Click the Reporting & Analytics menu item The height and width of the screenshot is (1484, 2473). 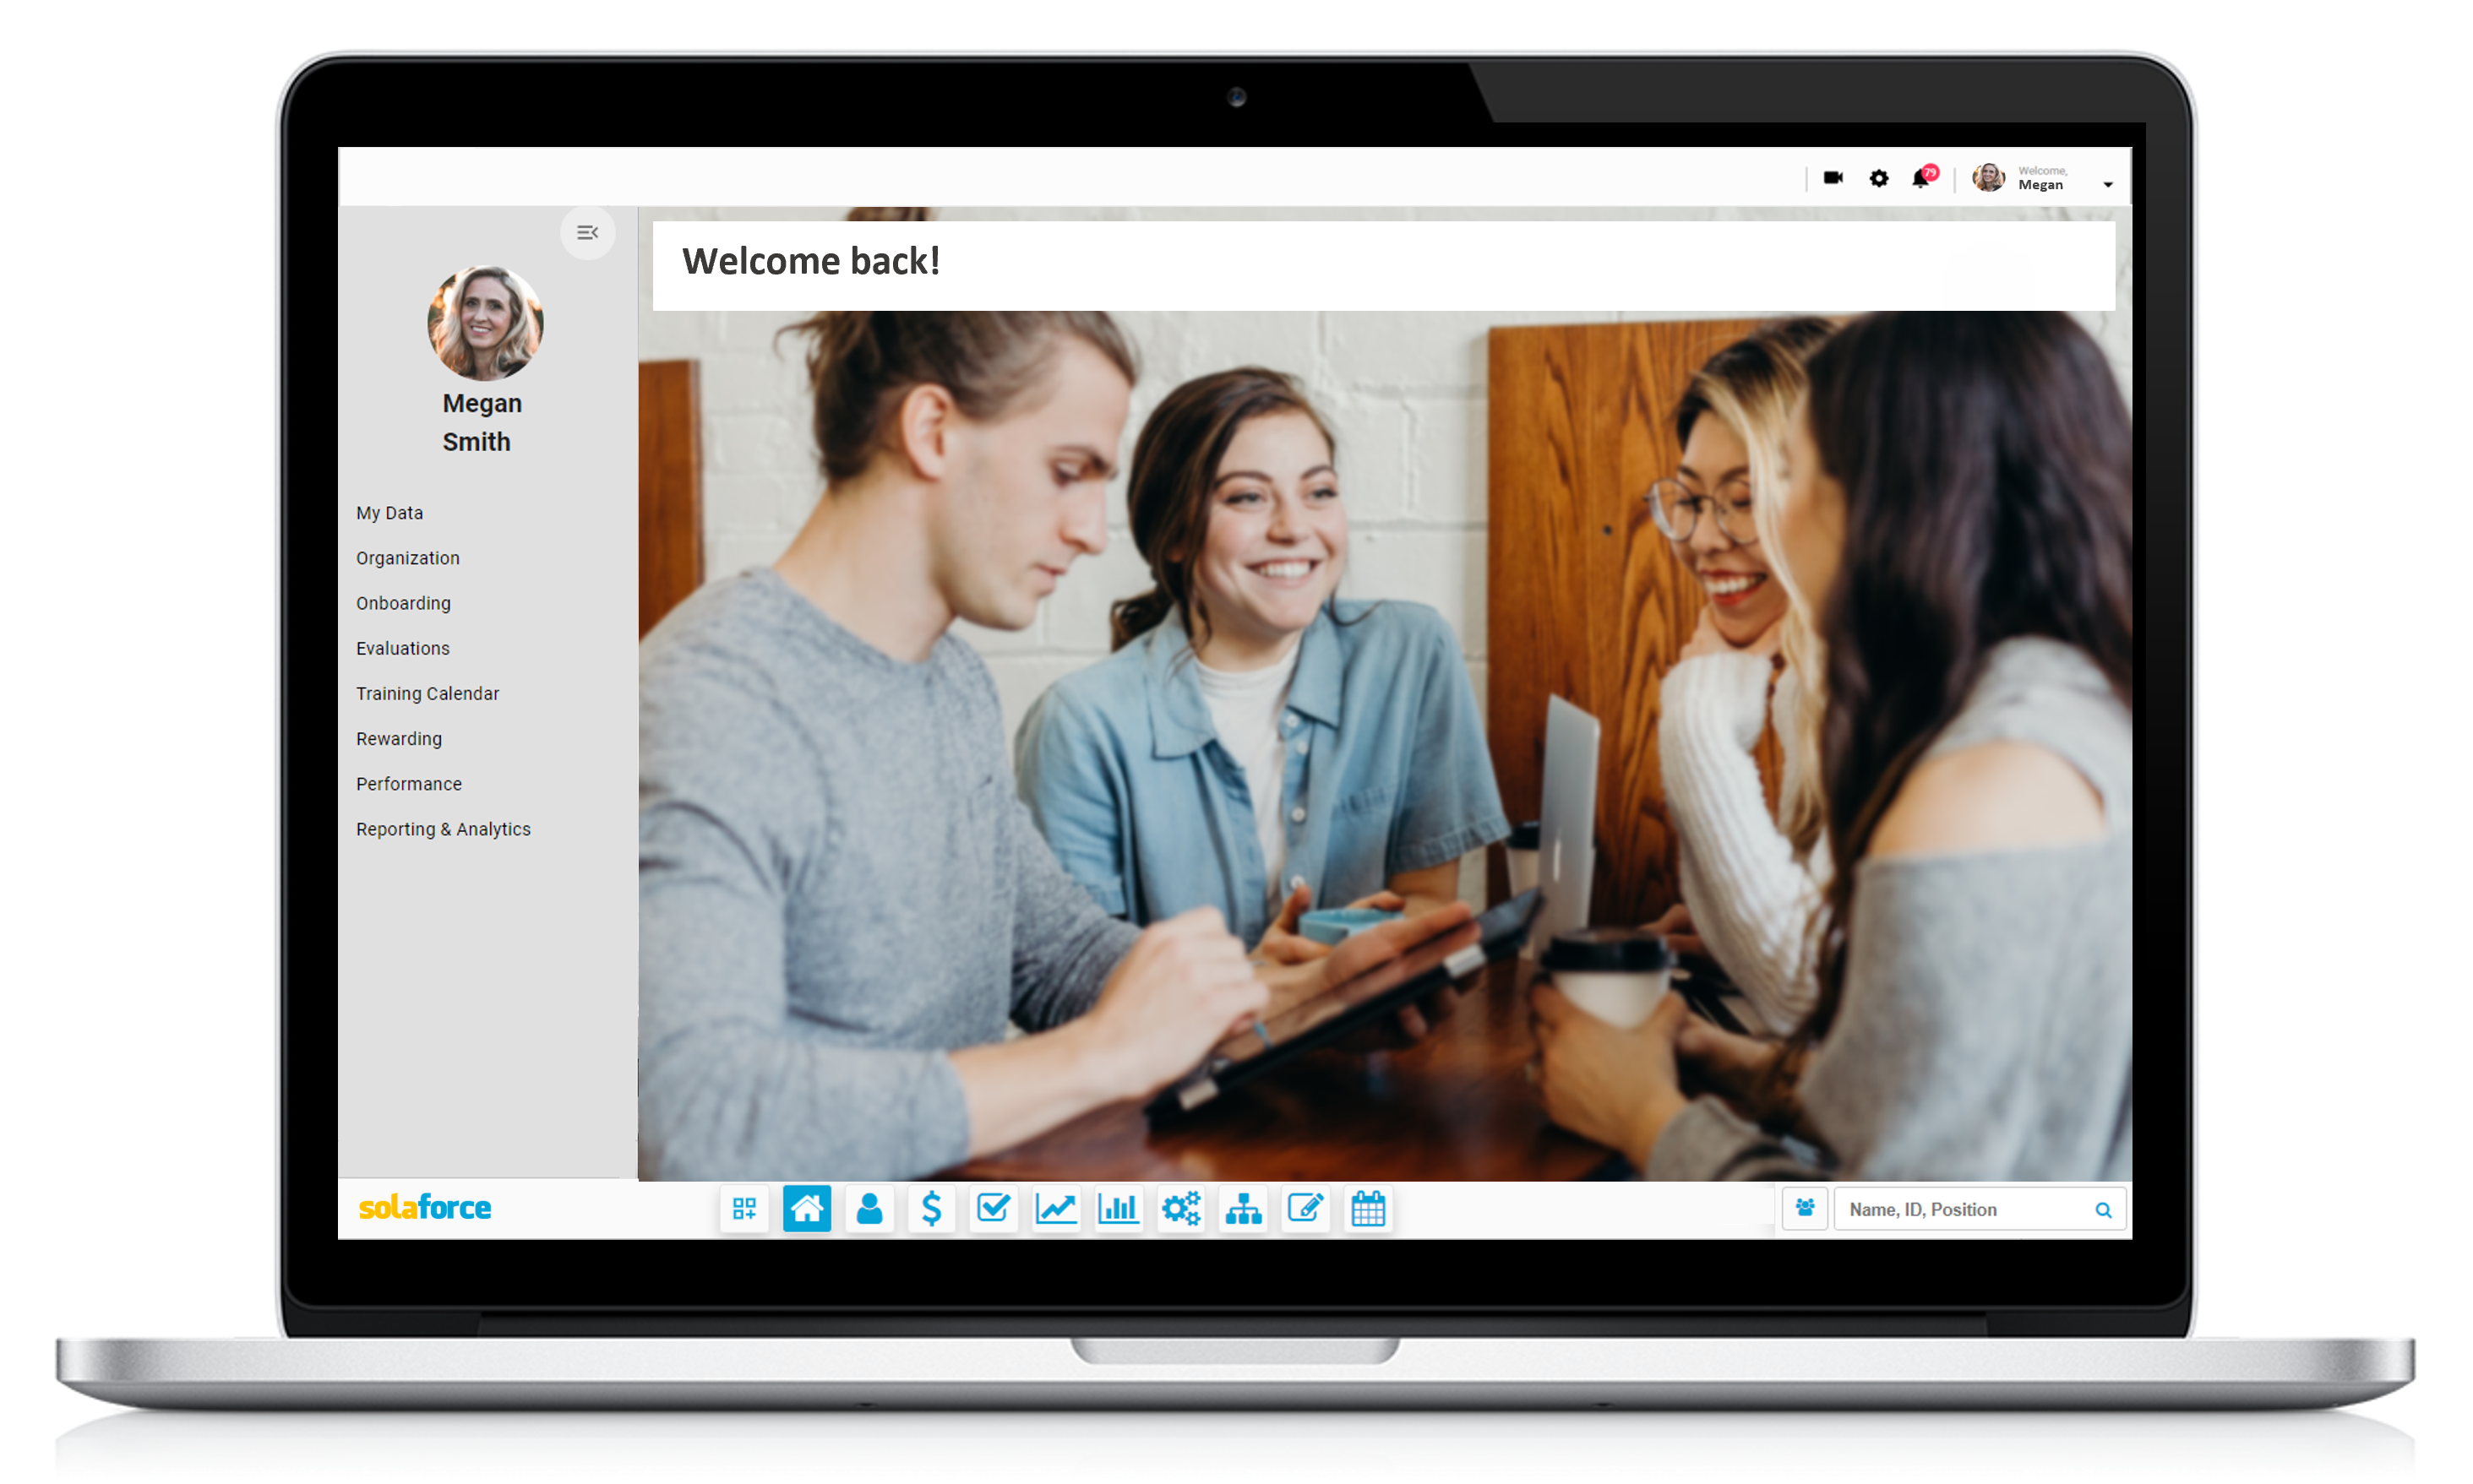pyautogui.click(x=444, y=829)
